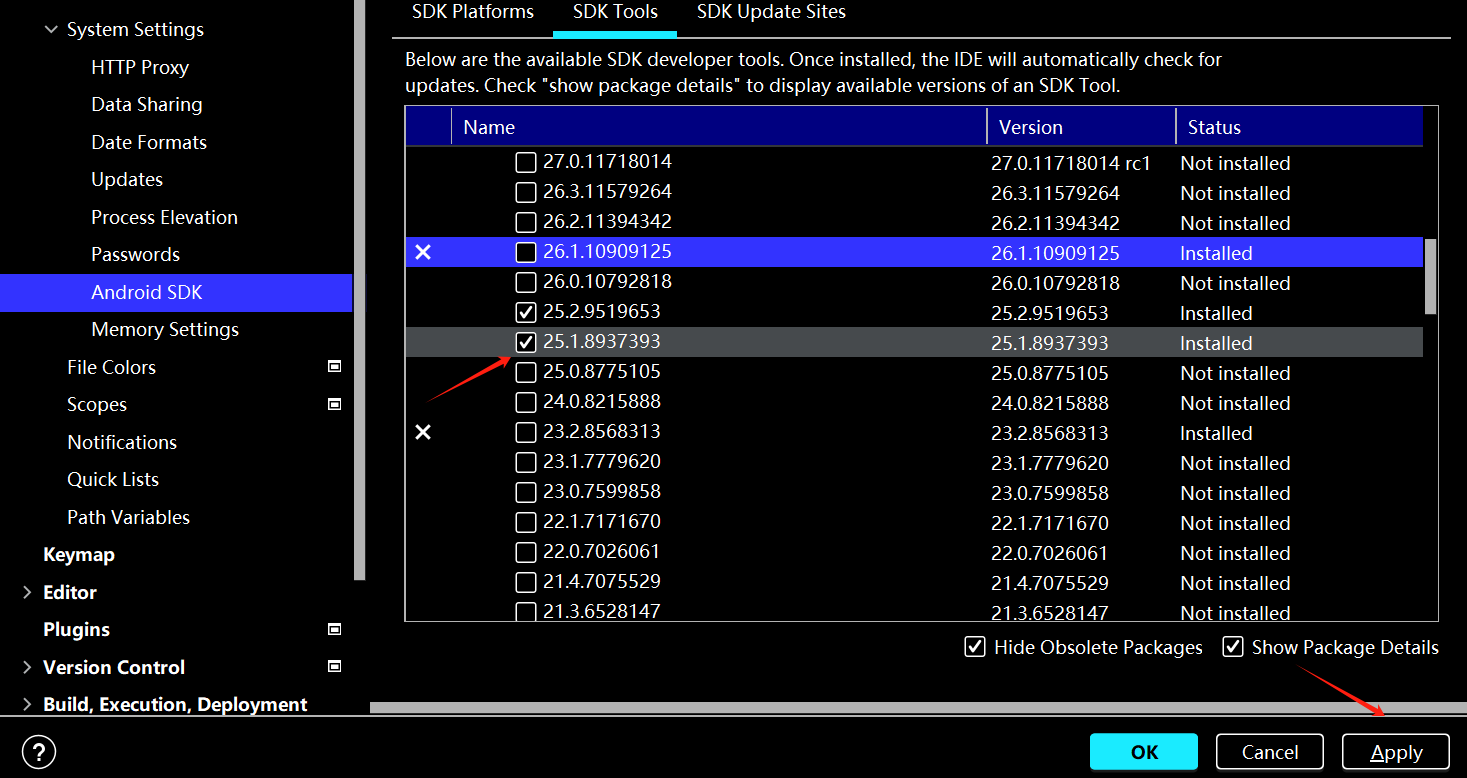Switch to the SDK Platforms tab
Image resolution: width=1467 pixels, height=778 pixels.
(473, 12)
